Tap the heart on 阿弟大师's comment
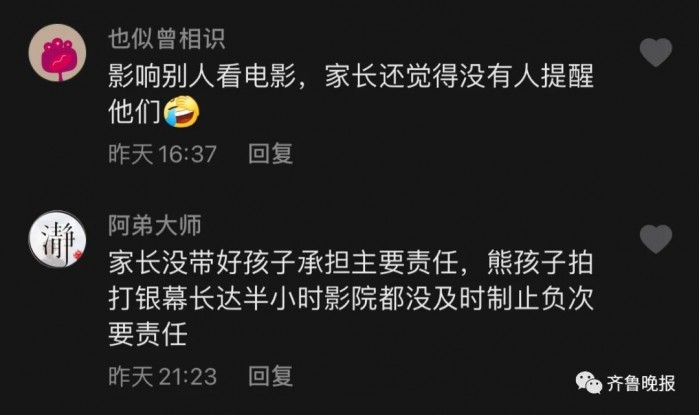This screenshot has width=700, height=415. coord(656,239)
